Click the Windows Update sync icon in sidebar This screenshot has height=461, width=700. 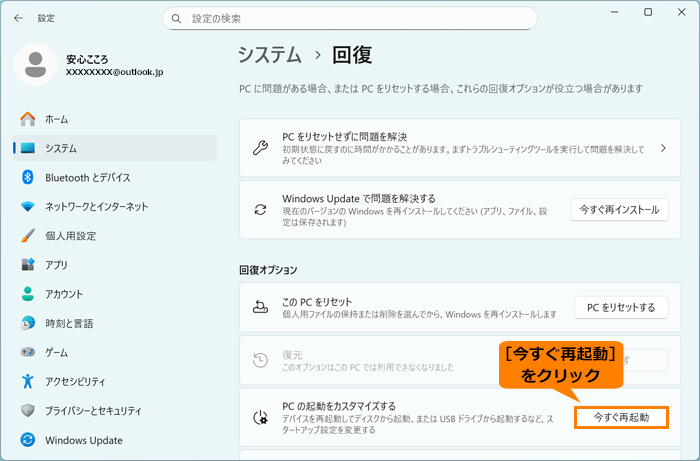tap(28, 440)
